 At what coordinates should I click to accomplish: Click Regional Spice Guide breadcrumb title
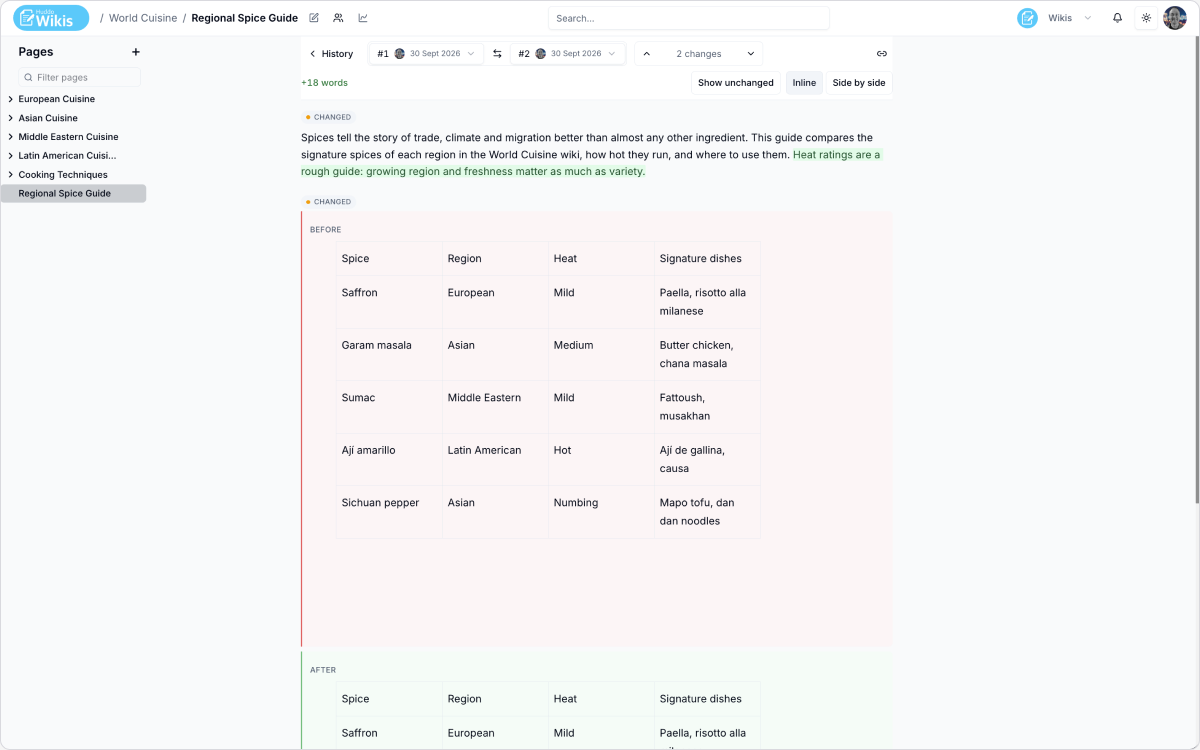tap(245, 18)
